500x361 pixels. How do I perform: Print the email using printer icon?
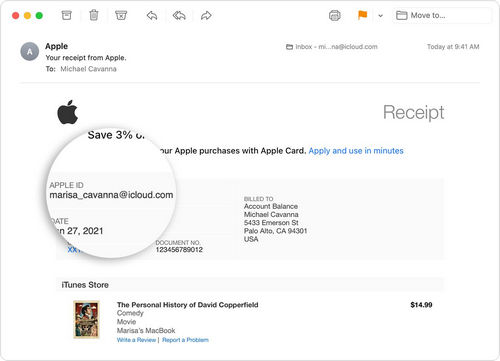coord(335,15)
